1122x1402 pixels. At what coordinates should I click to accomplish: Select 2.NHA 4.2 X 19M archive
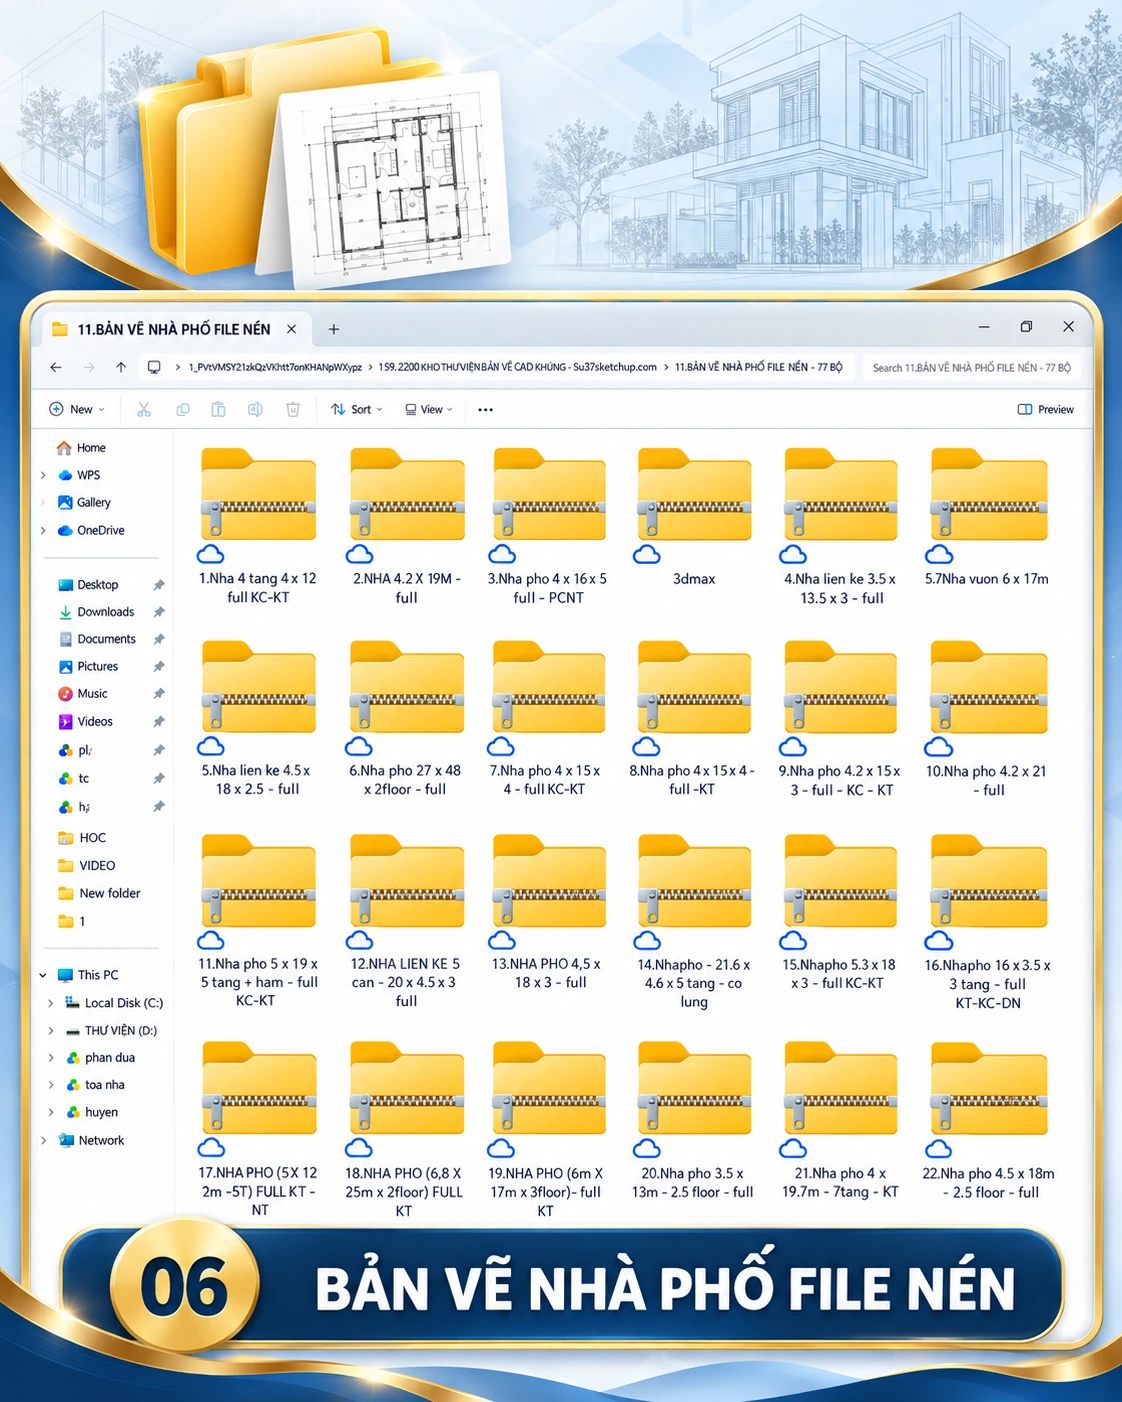(406, 527)
